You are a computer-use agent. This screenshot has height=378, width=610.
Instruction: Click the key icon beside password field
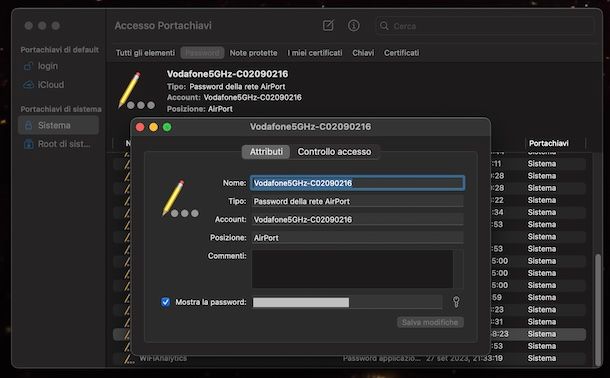tap(456, 302)
